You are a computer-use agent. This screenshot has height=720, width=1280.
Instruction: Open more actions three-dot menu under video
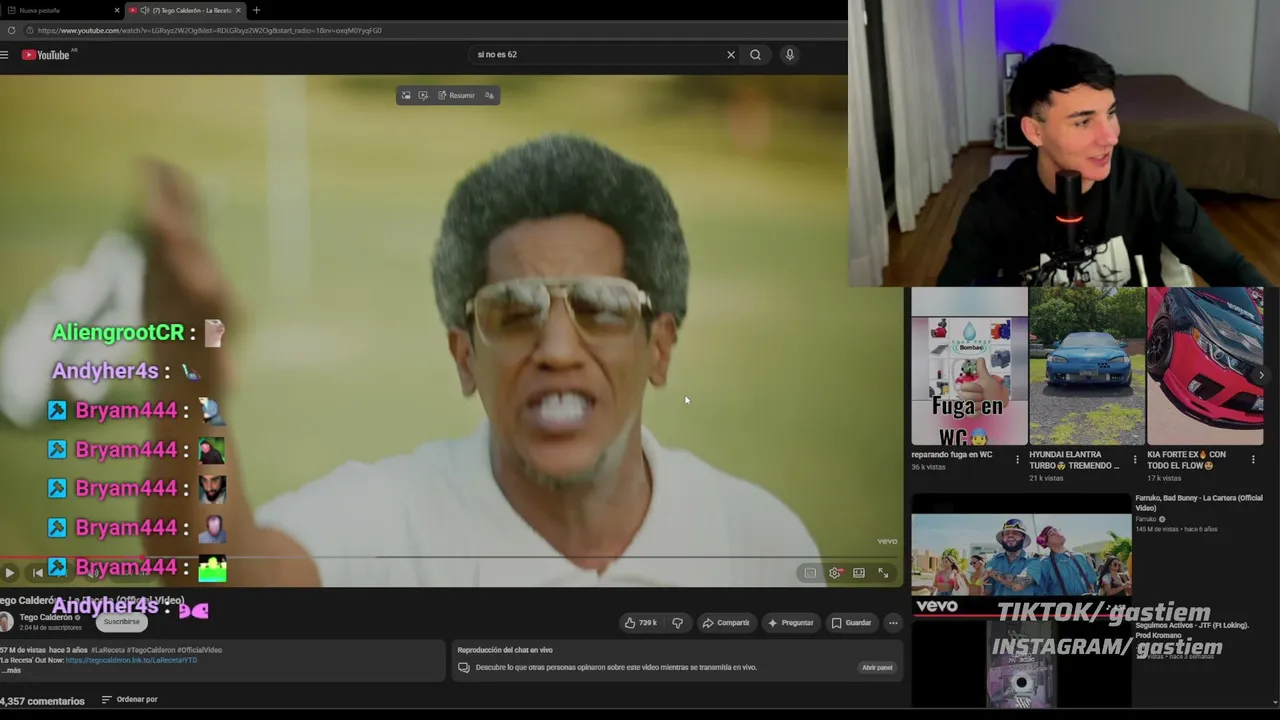pyautogui.click(x=893, y=623)
